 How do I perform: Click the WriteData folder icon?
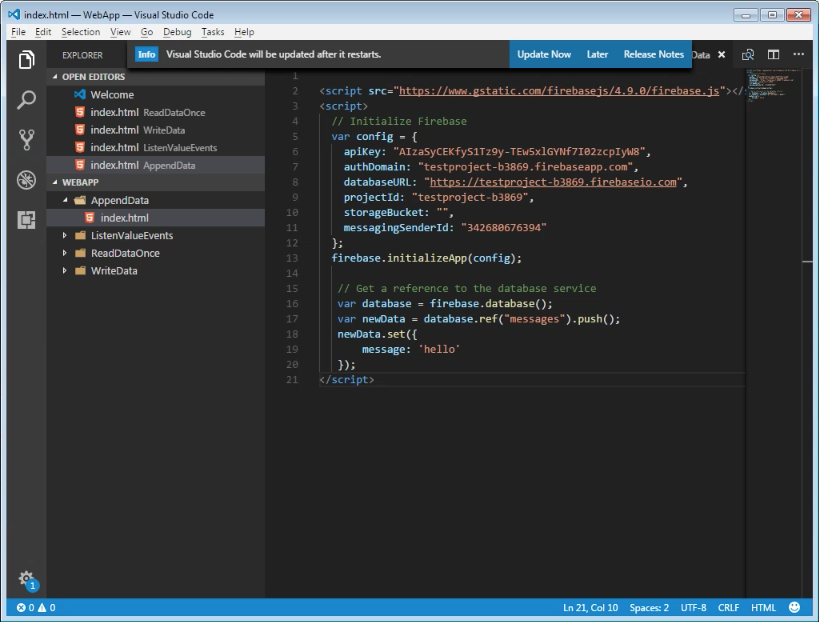coord(80,271)
